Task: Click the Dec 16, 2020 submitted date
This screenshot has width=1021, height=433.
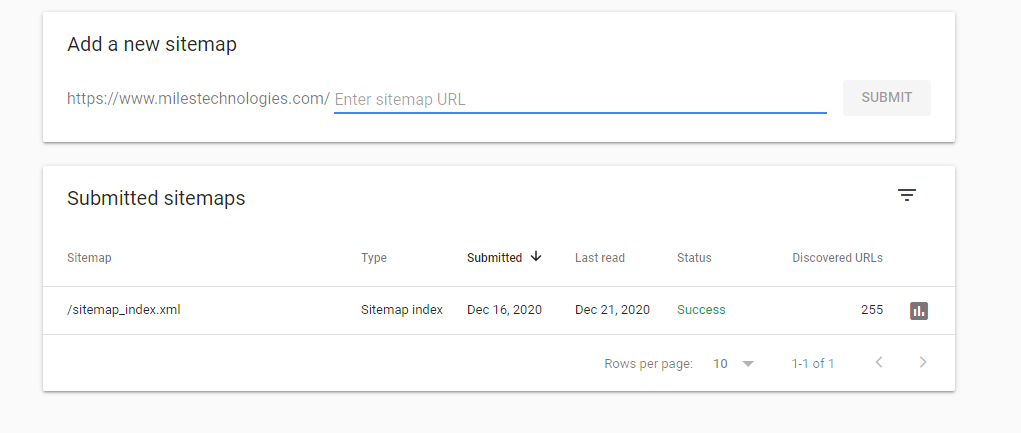Action: point(504,310)
